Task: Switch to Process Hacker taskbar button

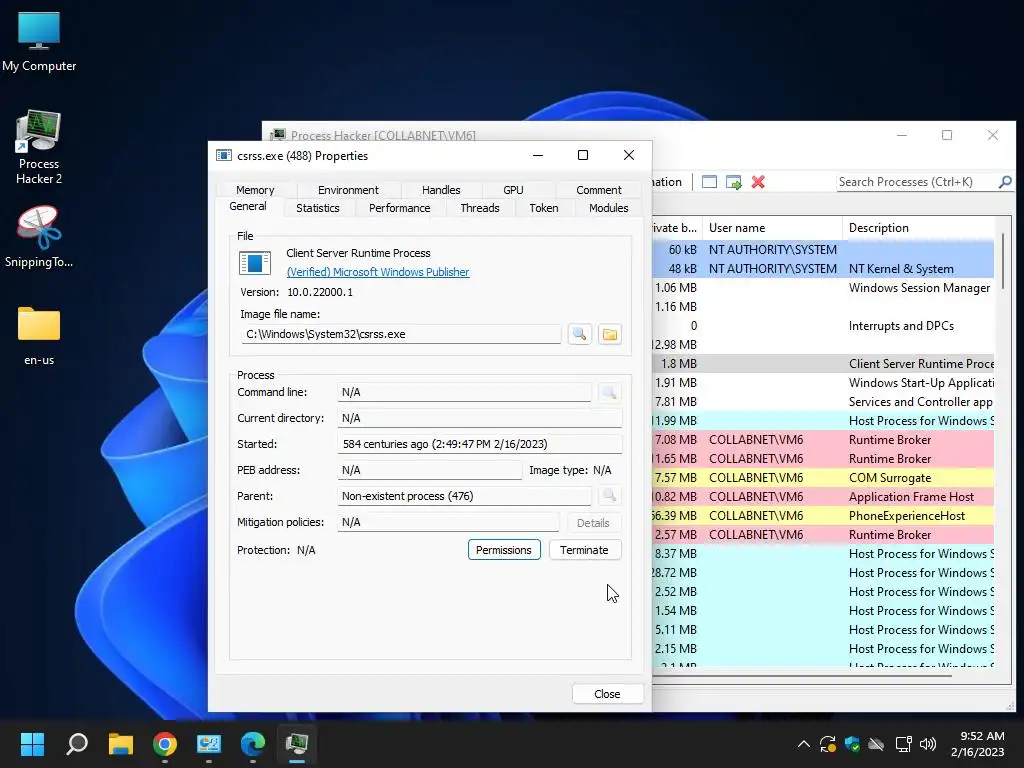Action: [296, 744]
